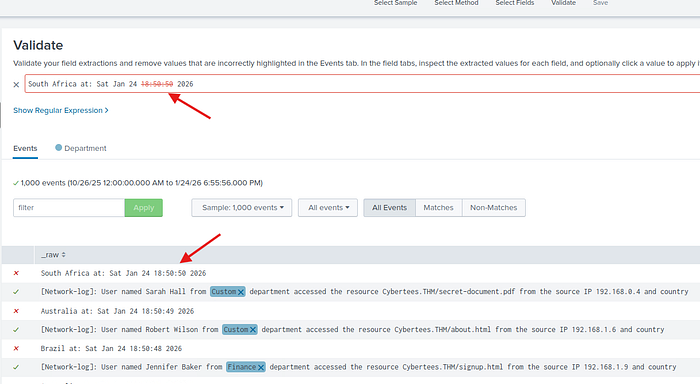Viewport: 700px width, 384px height.
Task: Expand Show Regular Expression link
Action: [x=61, y=110]
